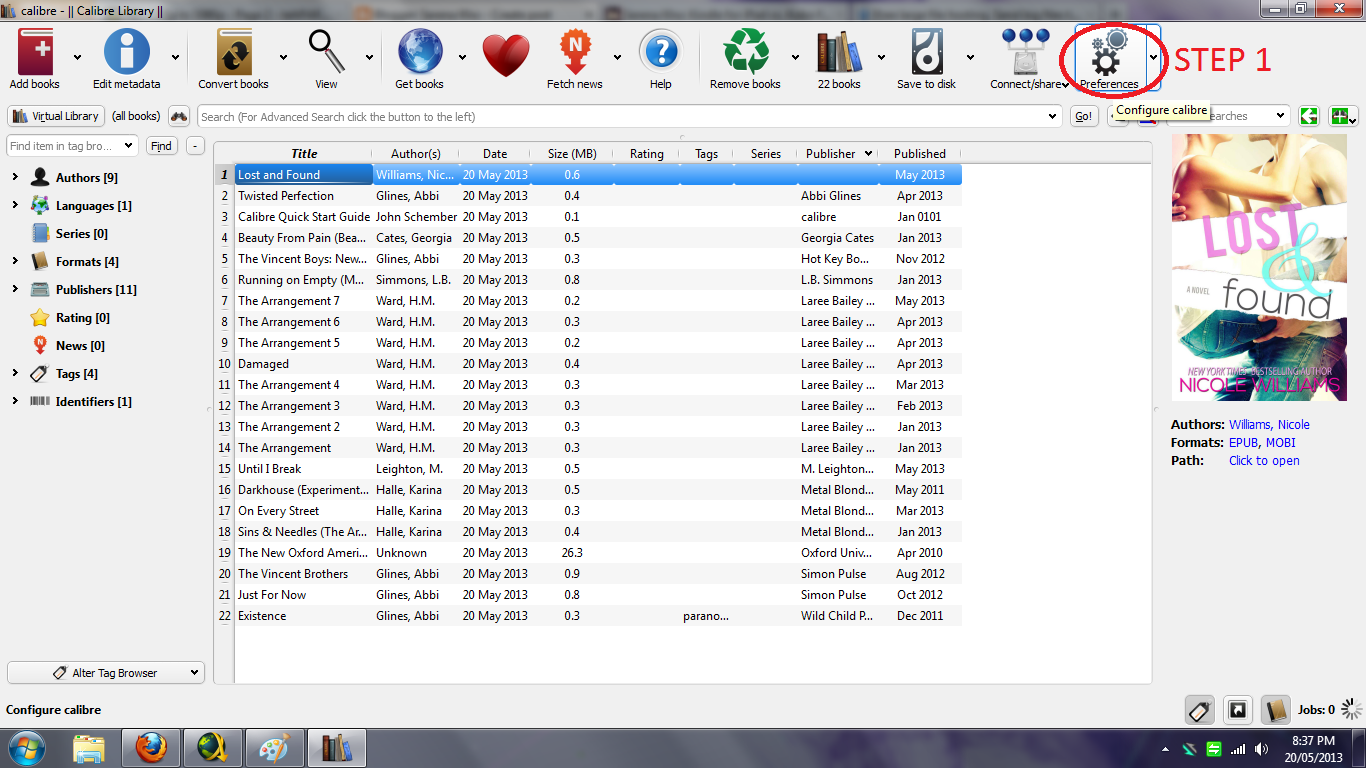The image size is (1366, 768).
Task: Show hidden system tray icons
Action: [1165, 749]
